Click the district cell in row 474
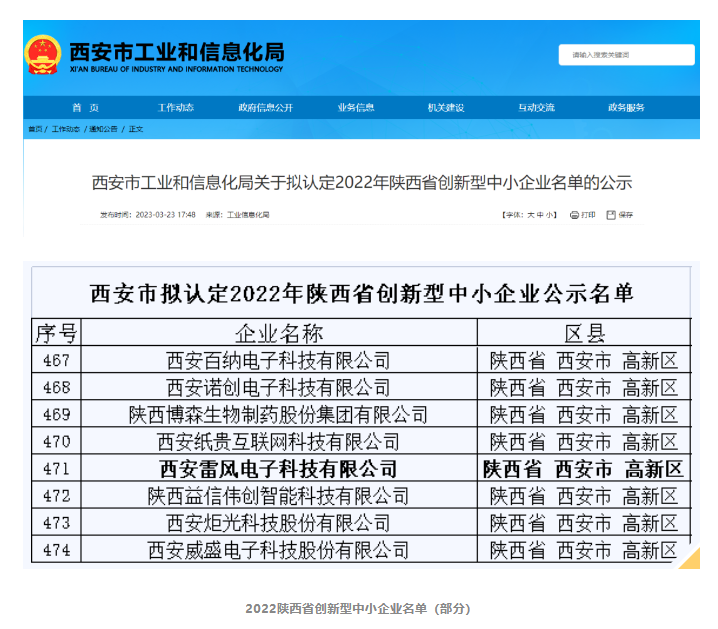This screenshot has height=629, width=718. tap(584, 549)
